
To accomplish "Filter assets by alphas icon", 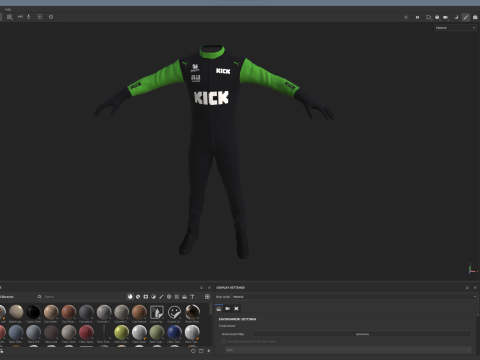I will pos(169,296).
